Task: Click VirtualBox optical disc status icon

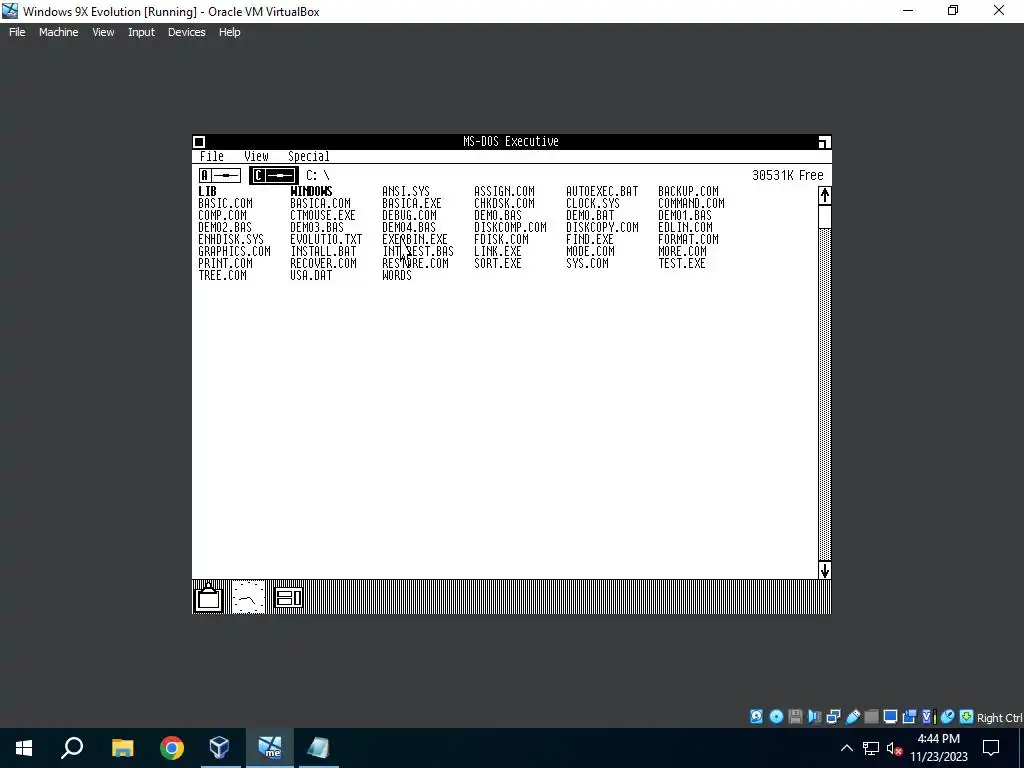Action: click(776, 717)
